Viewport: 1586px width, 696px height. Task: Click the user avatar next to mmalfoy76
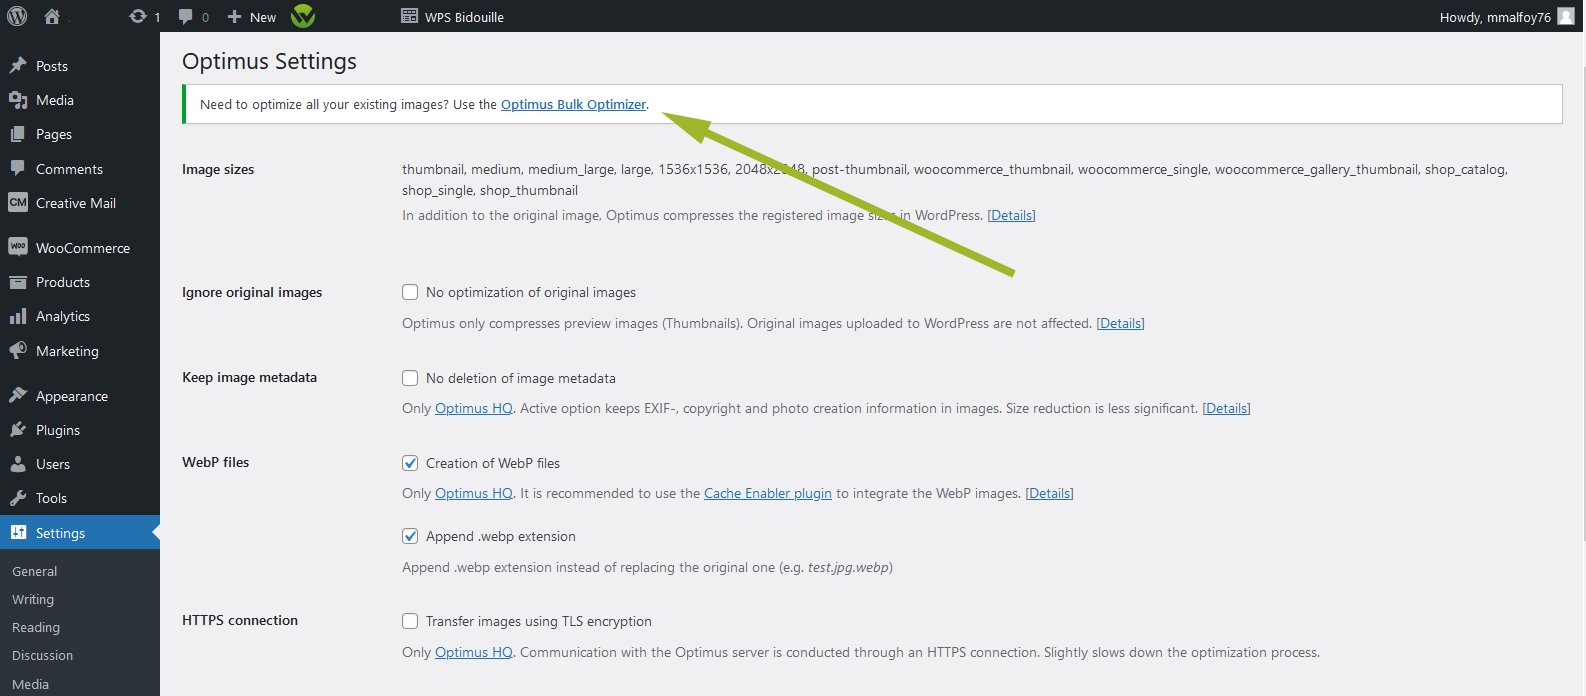tap(1566, 16)
